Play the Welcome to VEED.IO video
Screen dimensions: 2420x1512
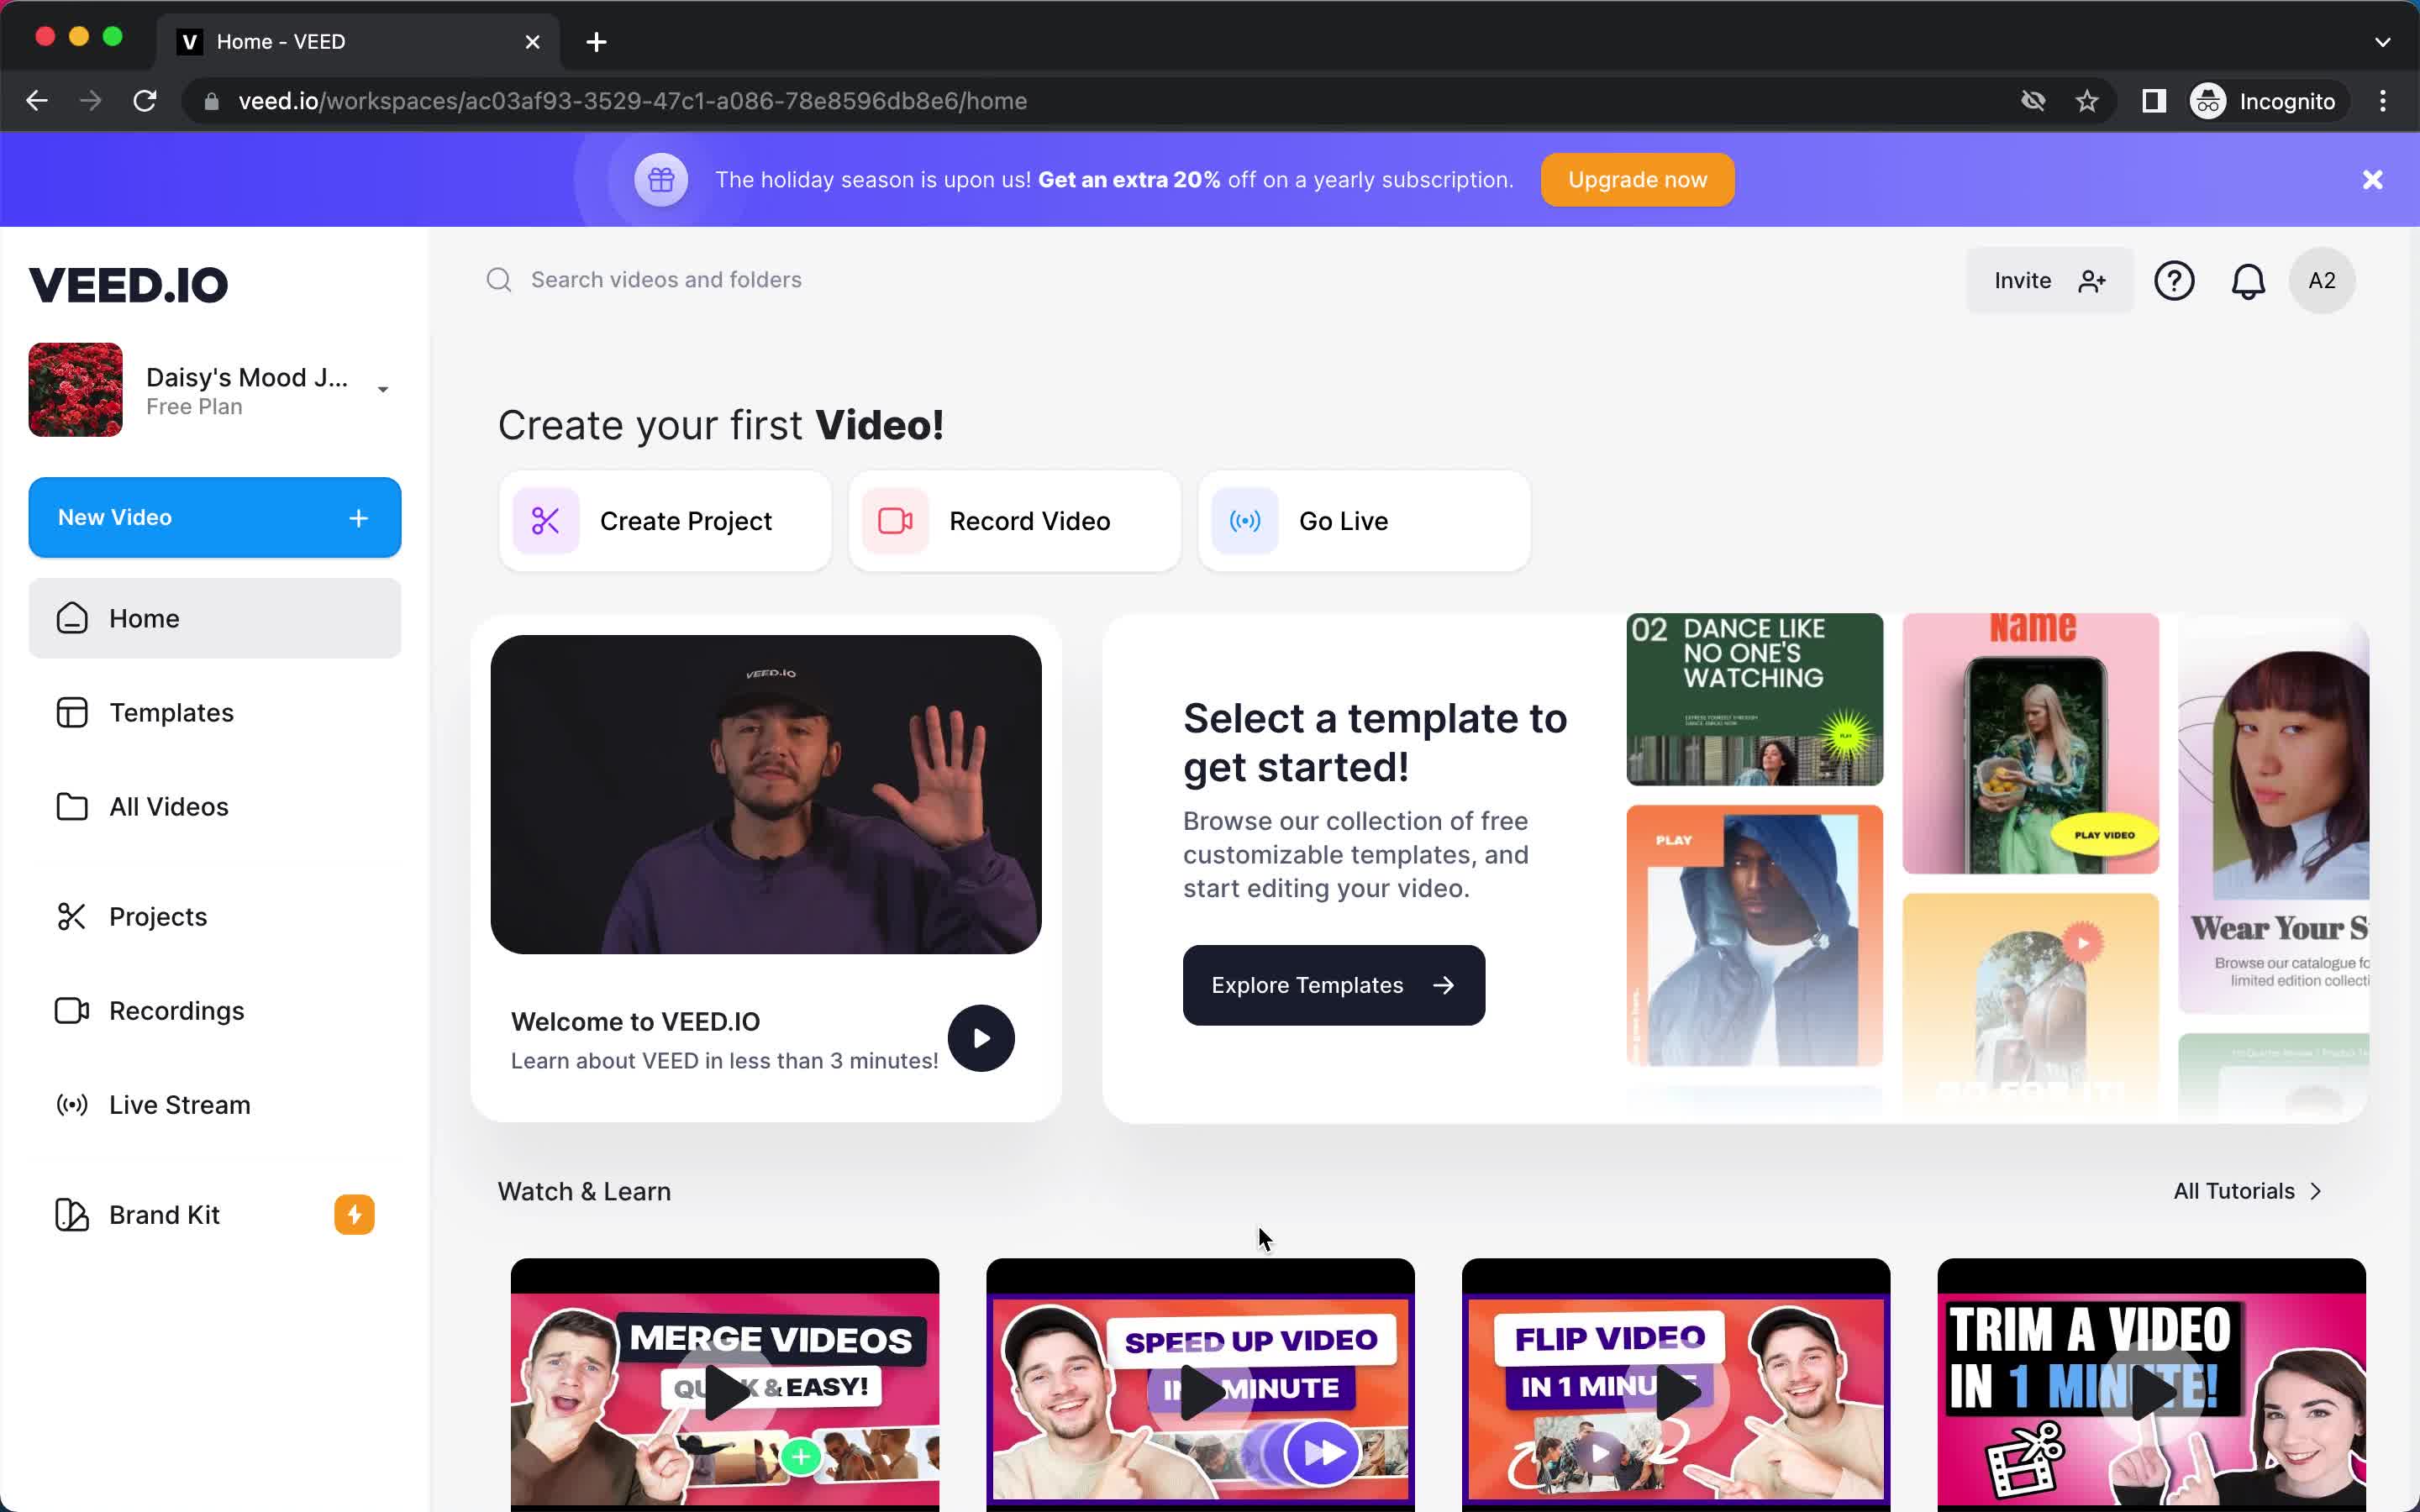coord(981,1037)
